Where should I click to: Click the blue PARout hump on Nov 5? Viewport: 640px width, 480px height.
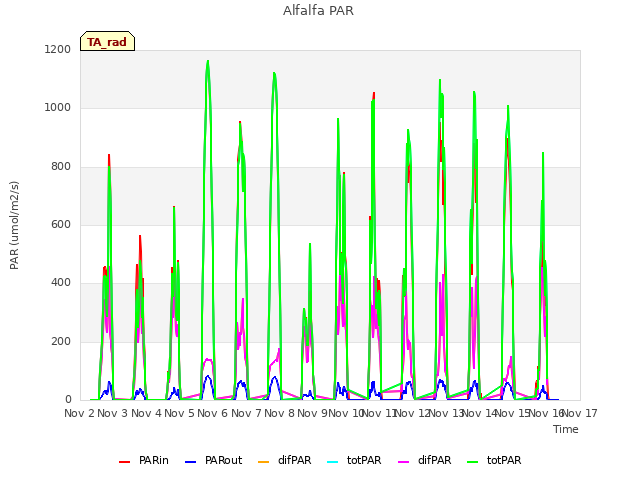208,378
